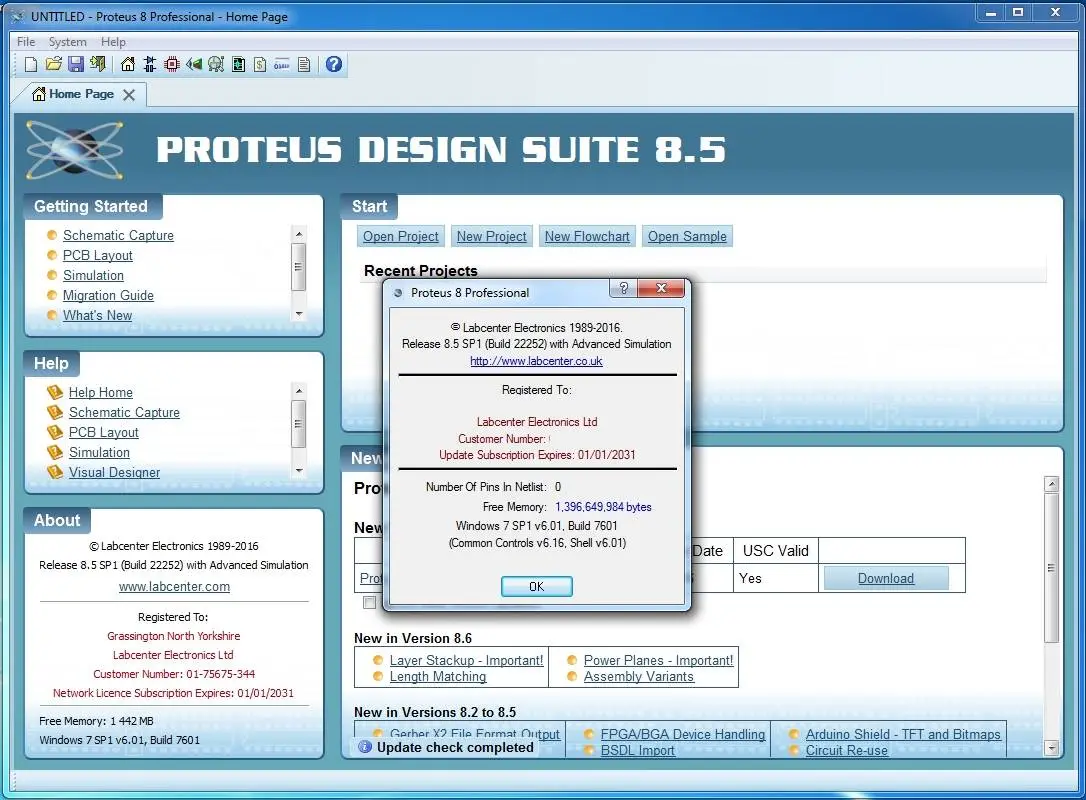Click Customer Number 01-75675-344 in About

point(174,674)
